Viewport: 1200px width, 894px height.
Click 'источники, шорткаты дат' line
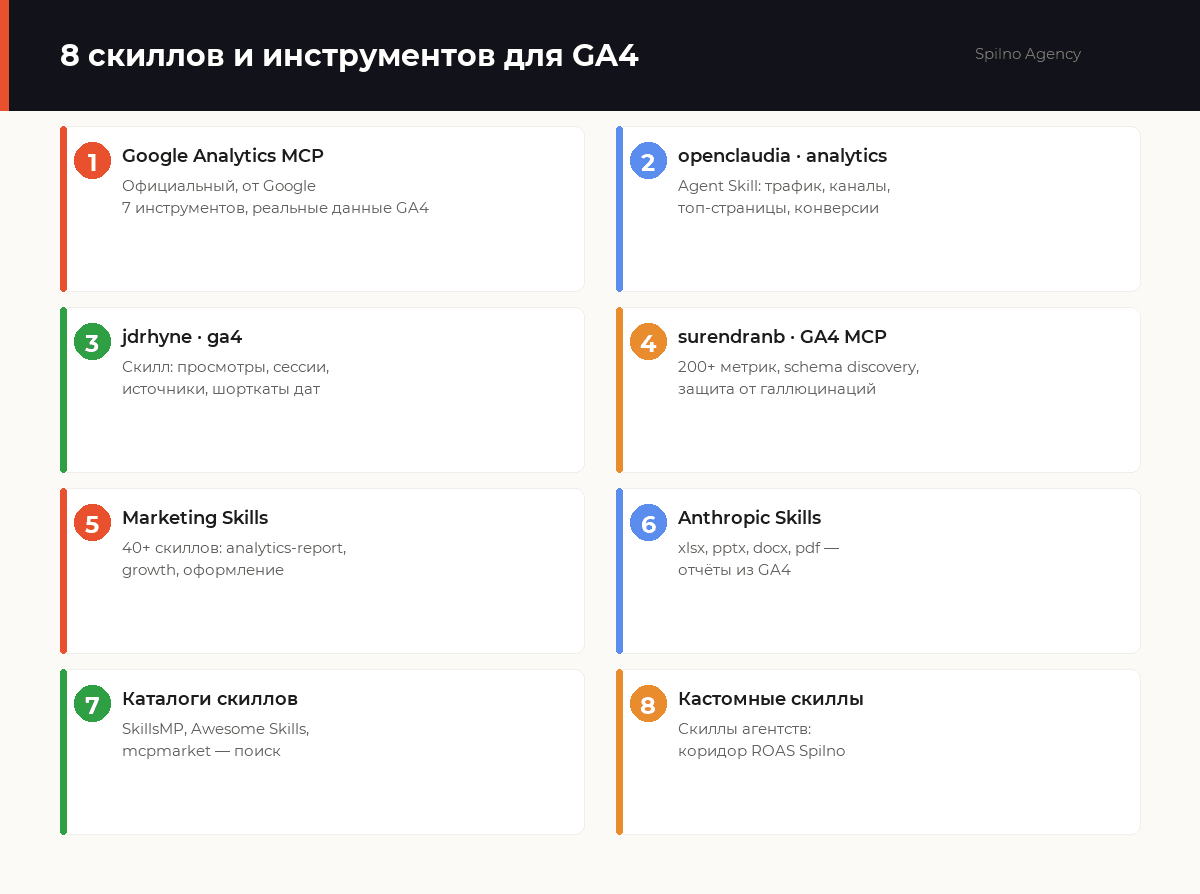221,389
